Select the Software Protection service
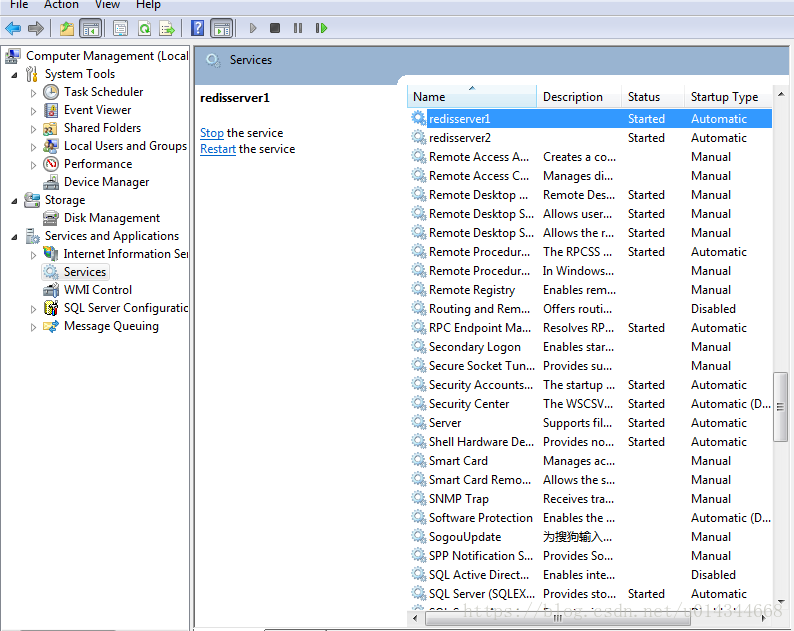 (590, 518)
